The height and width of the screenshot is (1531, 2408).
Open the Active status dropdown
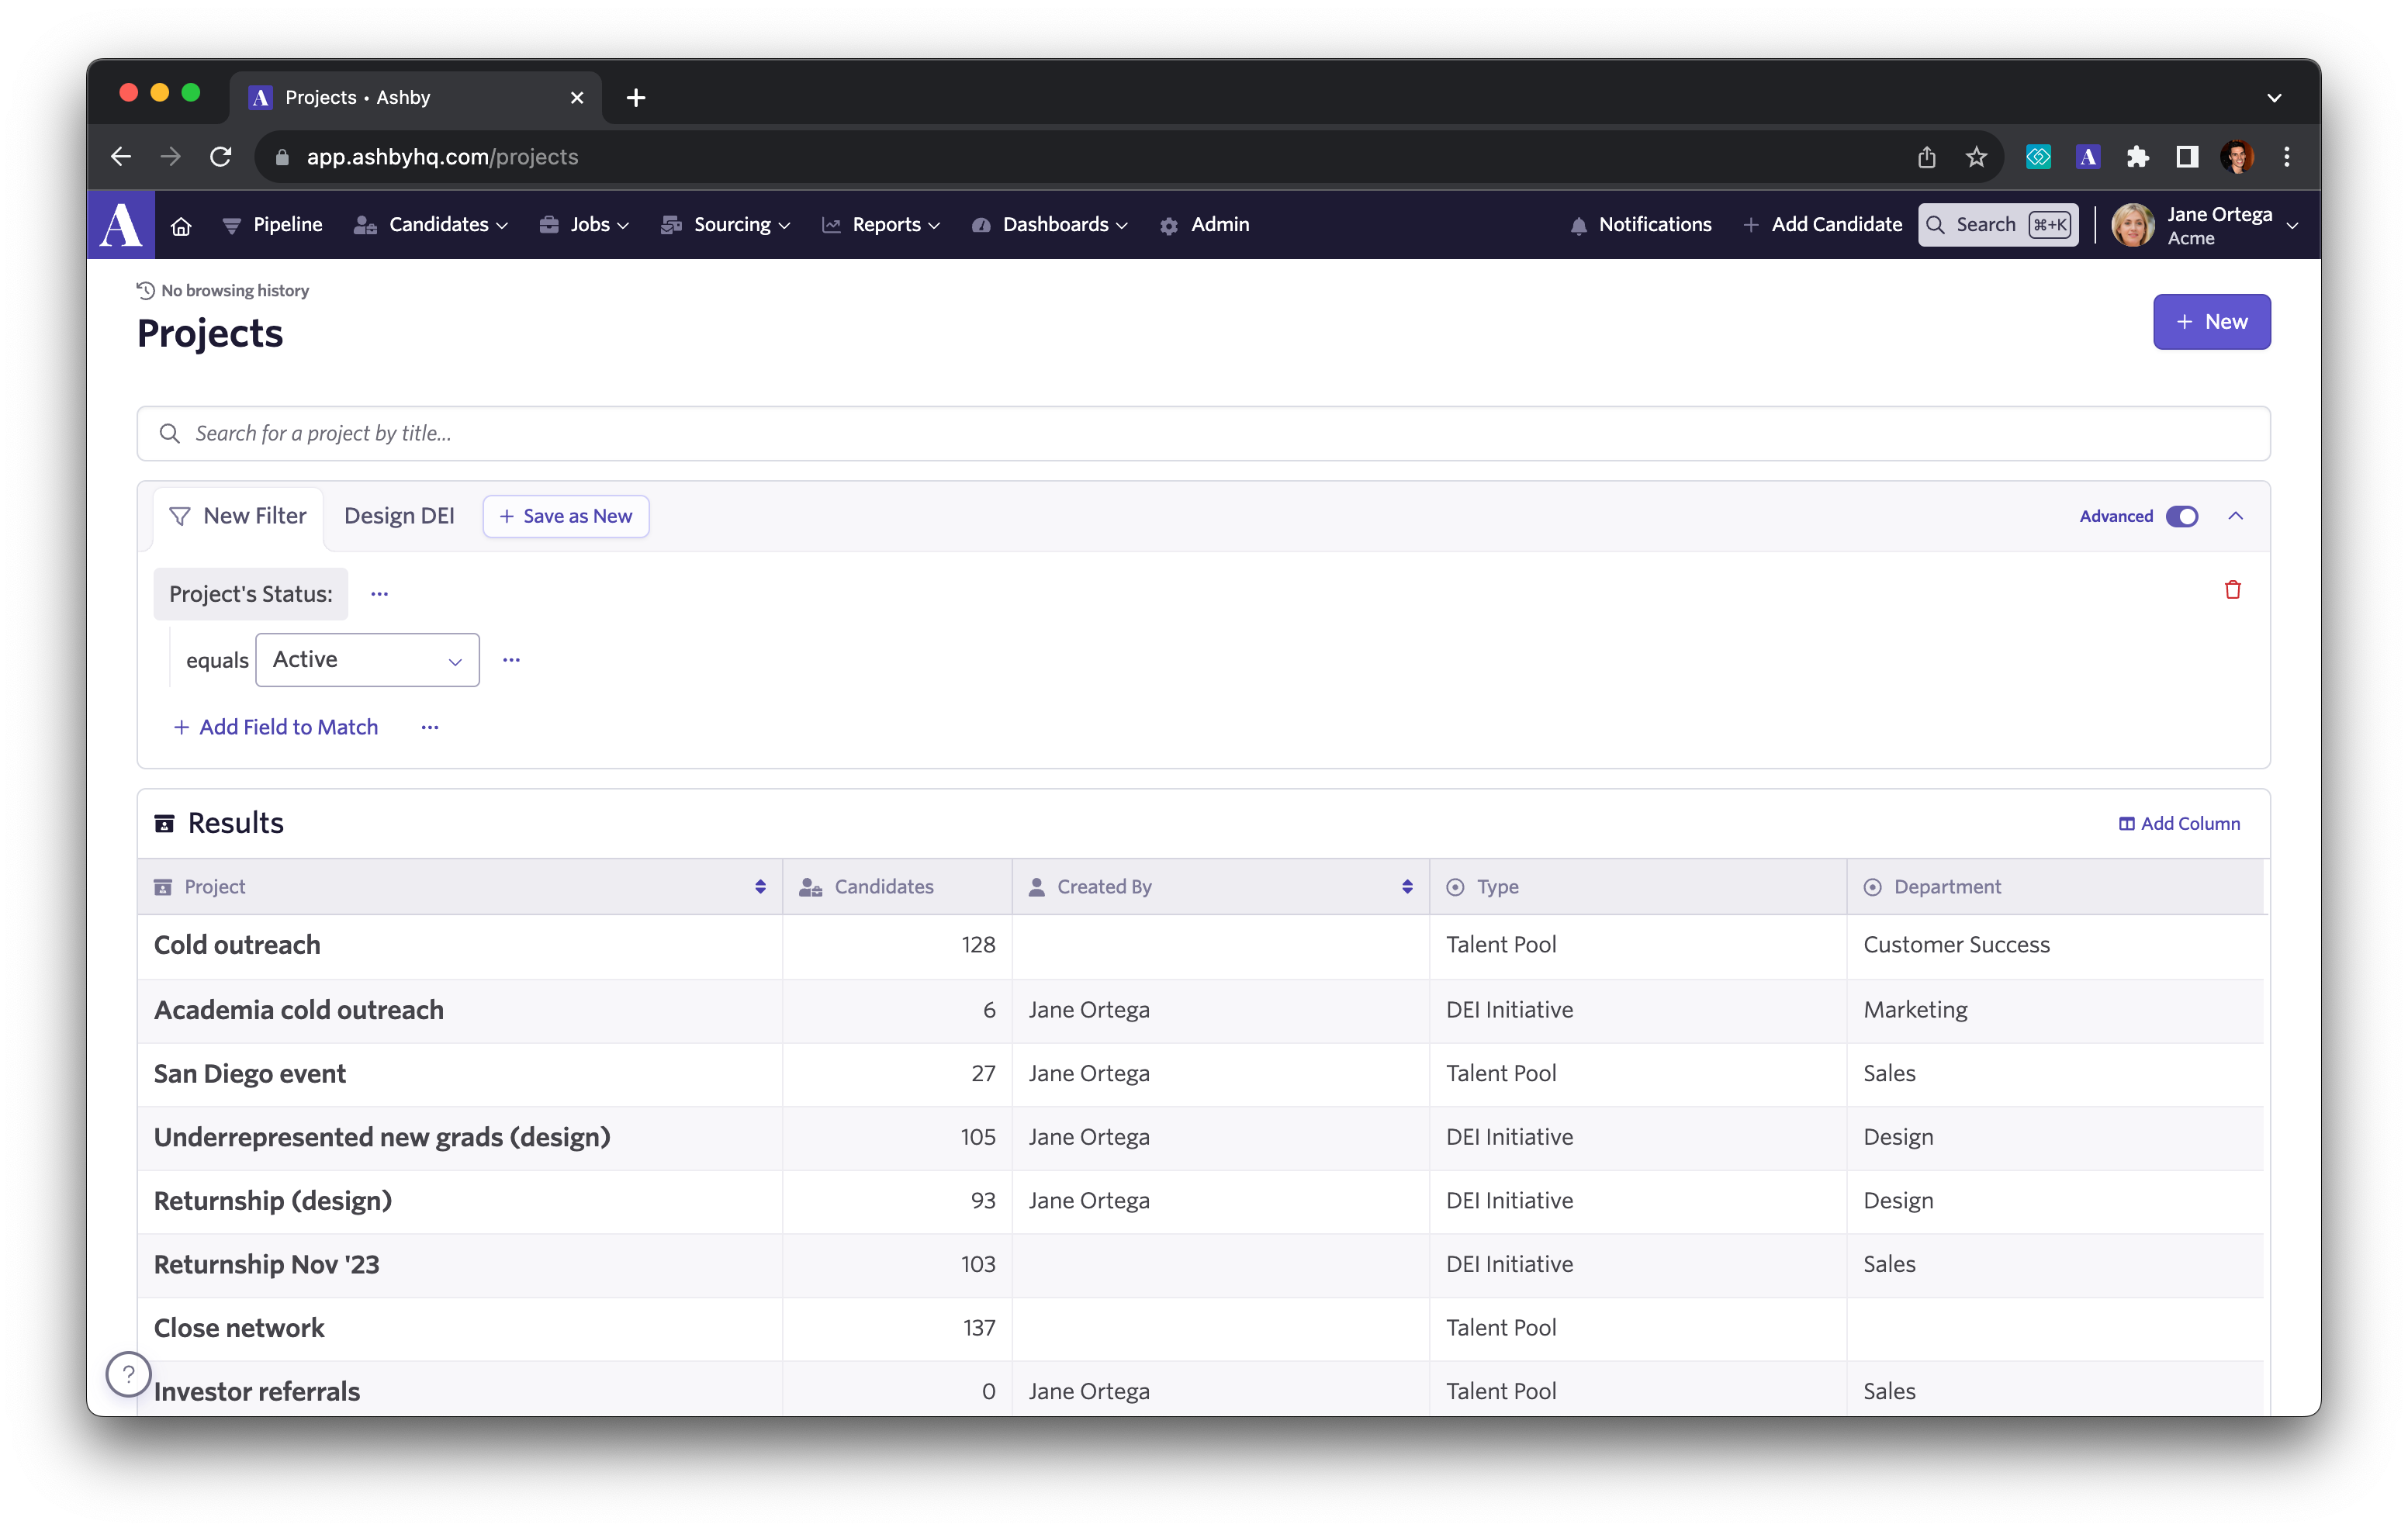367,660
